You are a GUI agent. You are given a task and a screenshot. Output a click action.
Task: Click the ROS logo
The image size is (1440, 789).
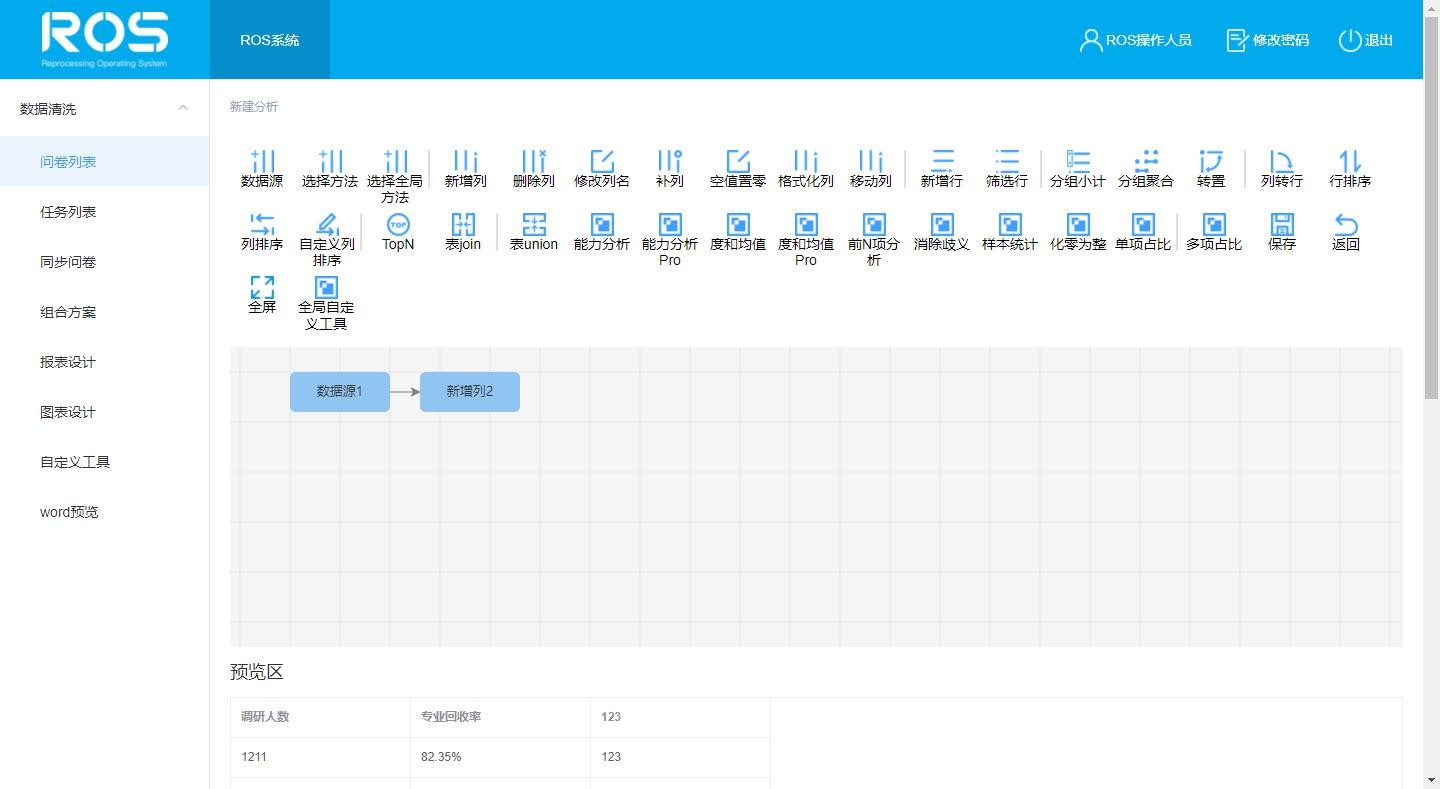(105, 40)
